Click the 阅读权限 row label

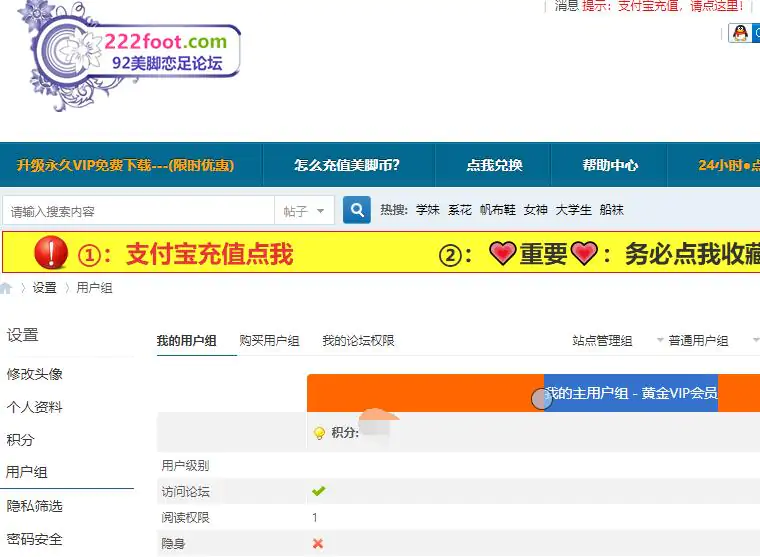pos(185,518)
